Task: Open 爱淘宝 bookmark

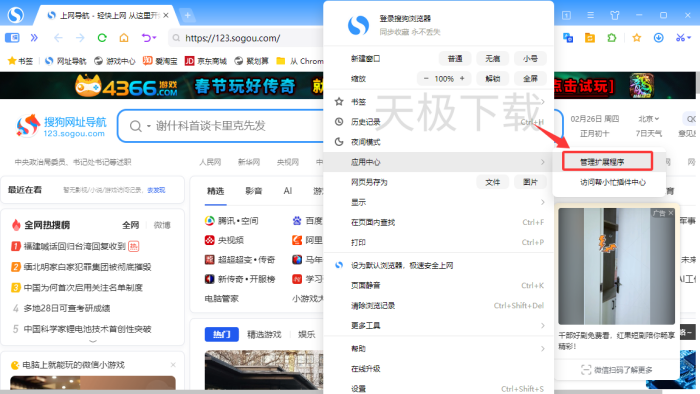Action: 160,61
